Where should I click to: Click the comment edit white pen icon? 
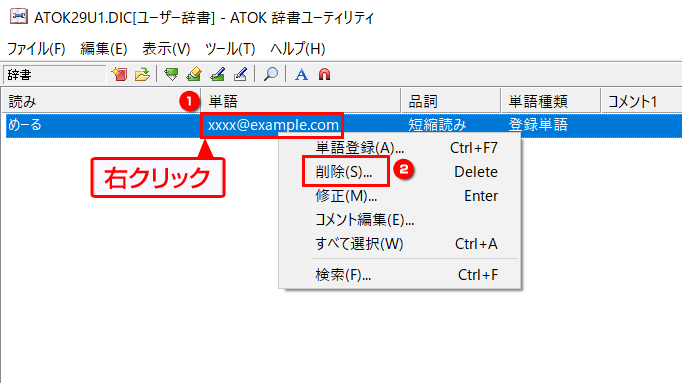[x=240, y=74]
